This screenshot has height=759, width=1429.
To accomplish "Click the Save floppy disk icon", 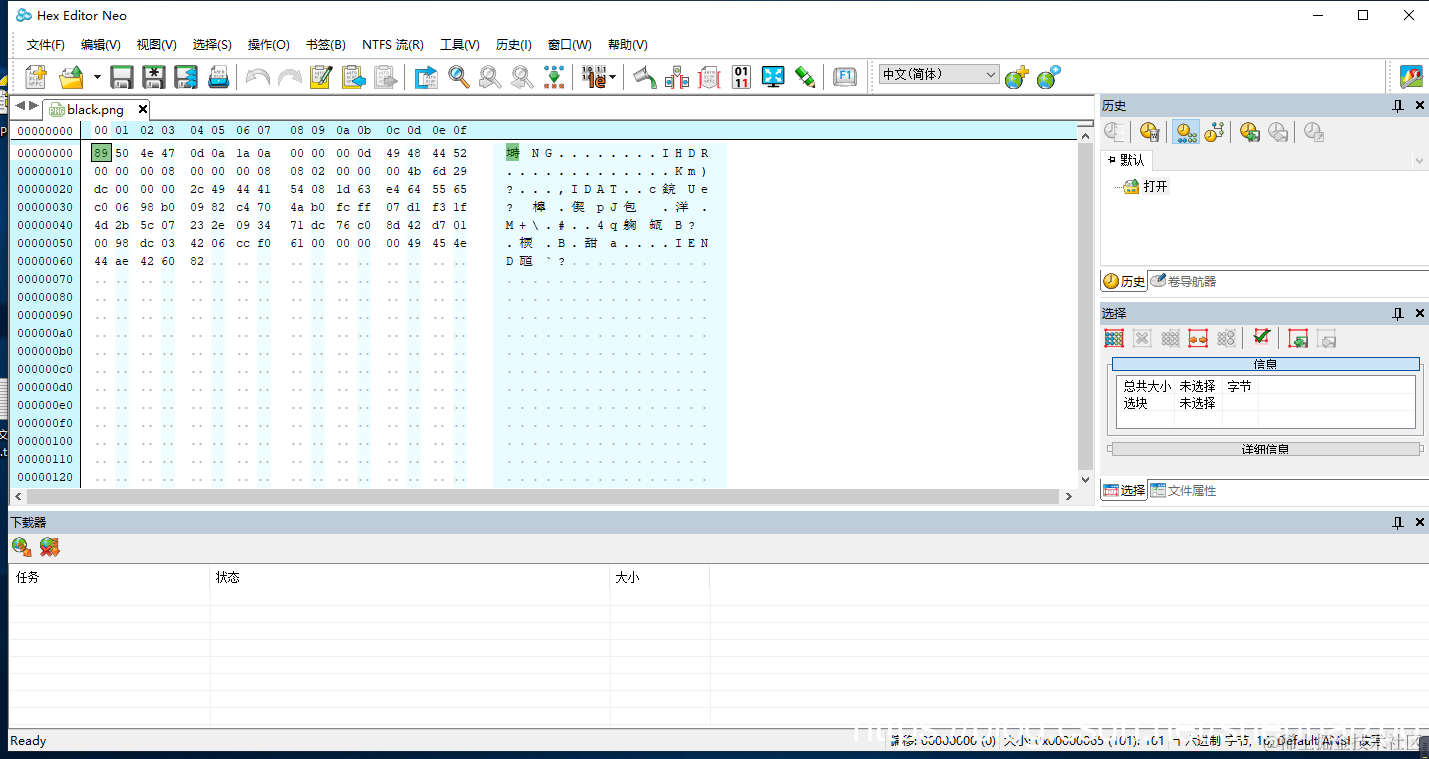I will coord(122,77).
